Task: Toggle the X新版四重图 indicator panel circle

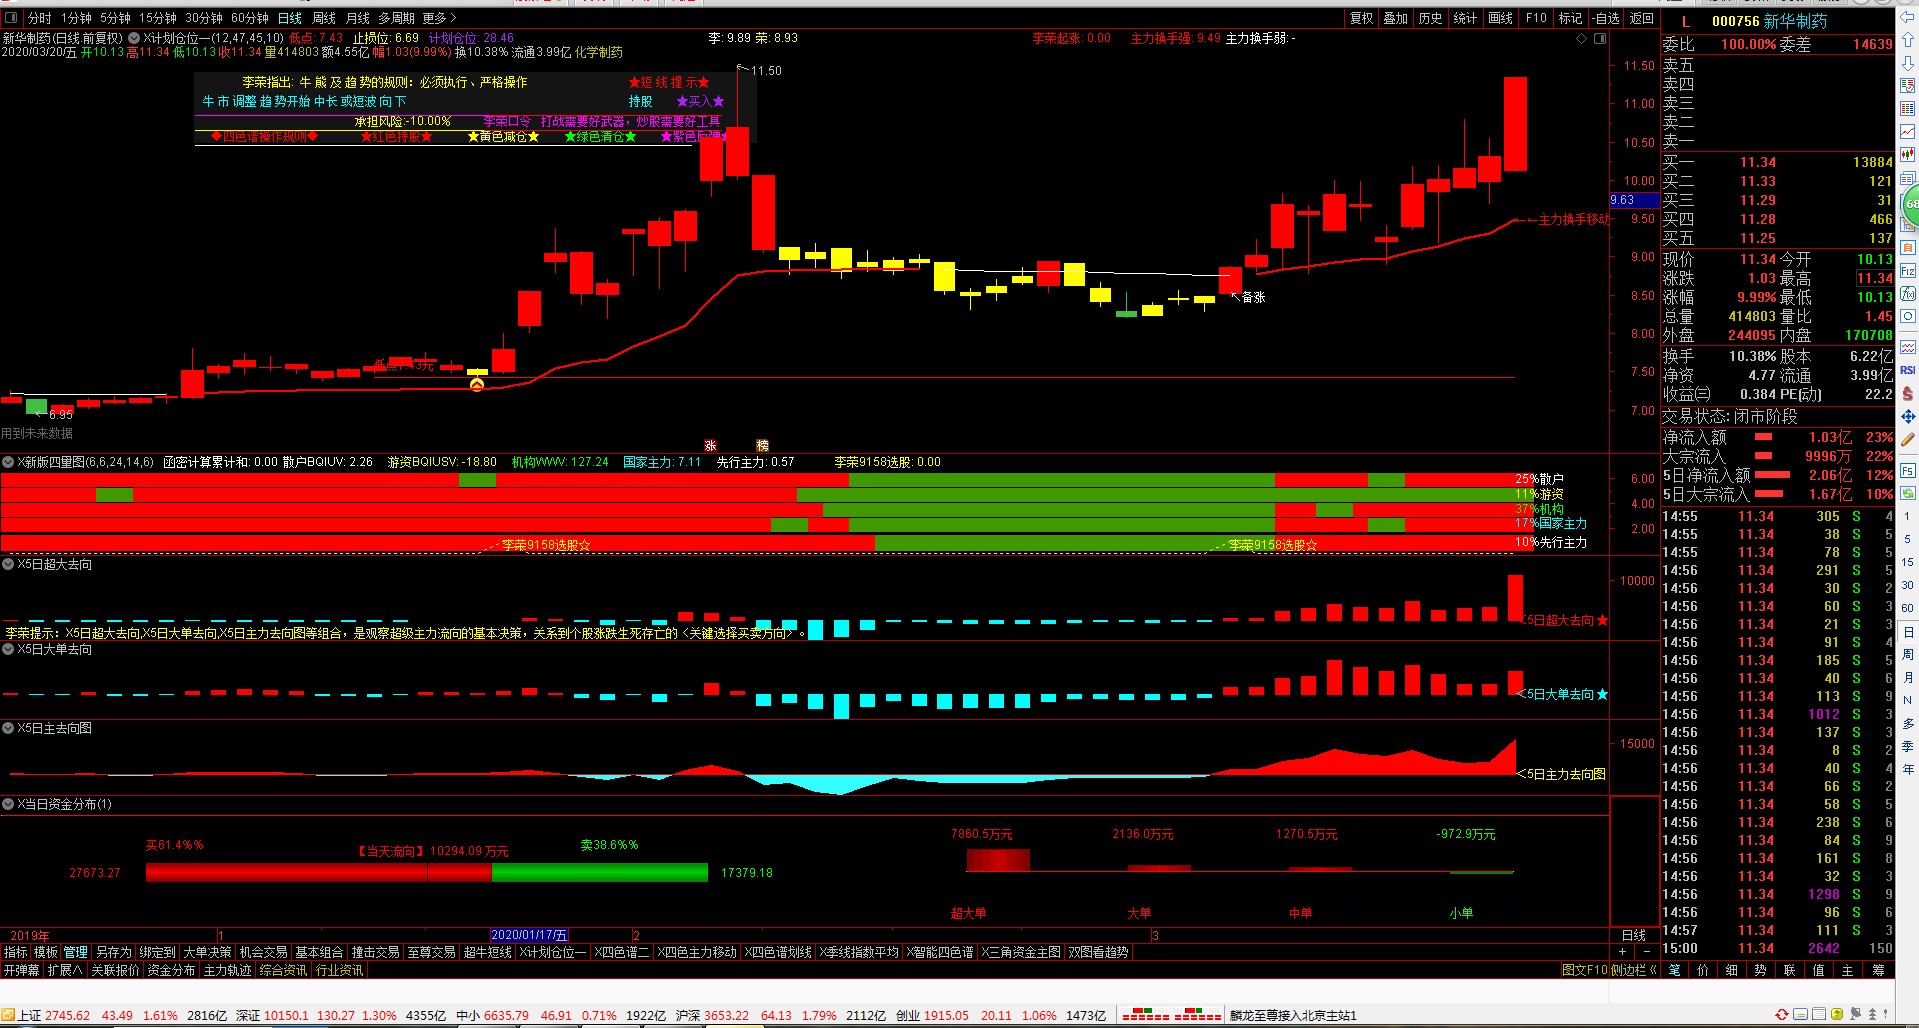Action: pos(8,462)
